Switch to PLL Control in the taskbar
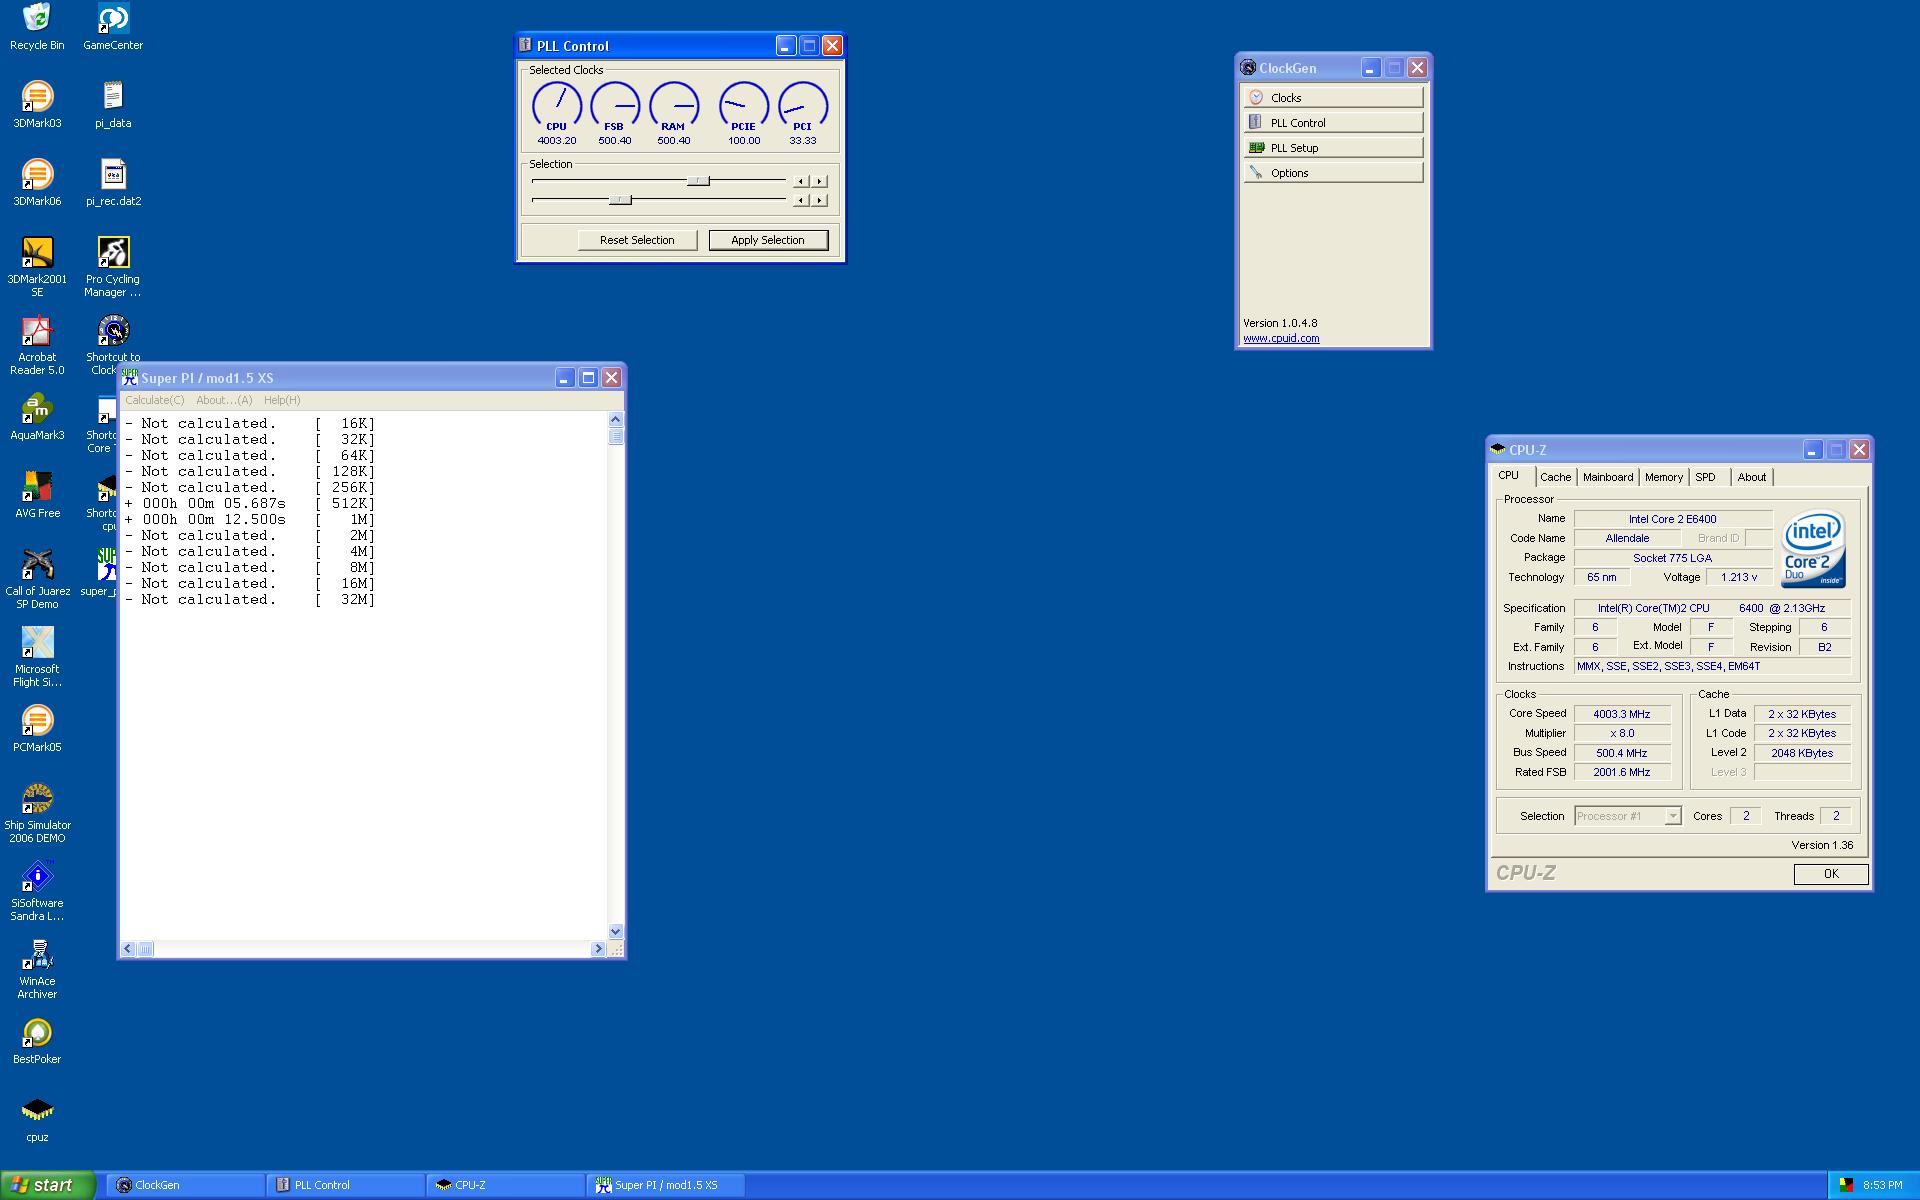 coord(345,1185)
